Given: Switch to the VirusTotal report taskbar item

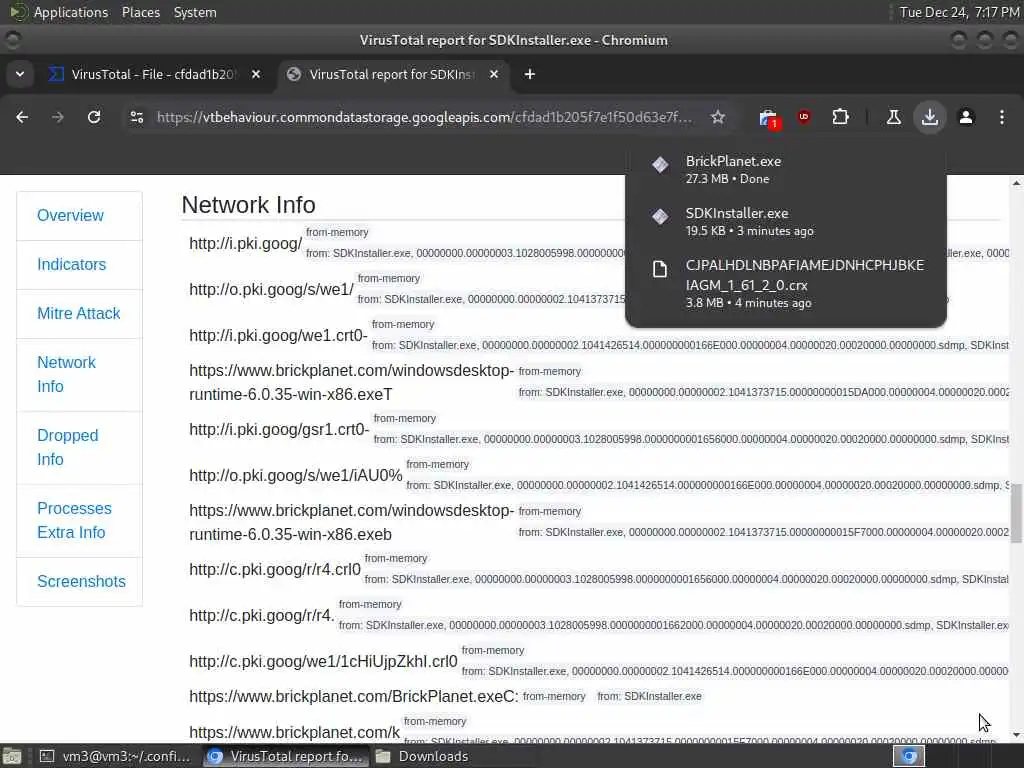Looking at the screenshot, I should pos(286,756).
